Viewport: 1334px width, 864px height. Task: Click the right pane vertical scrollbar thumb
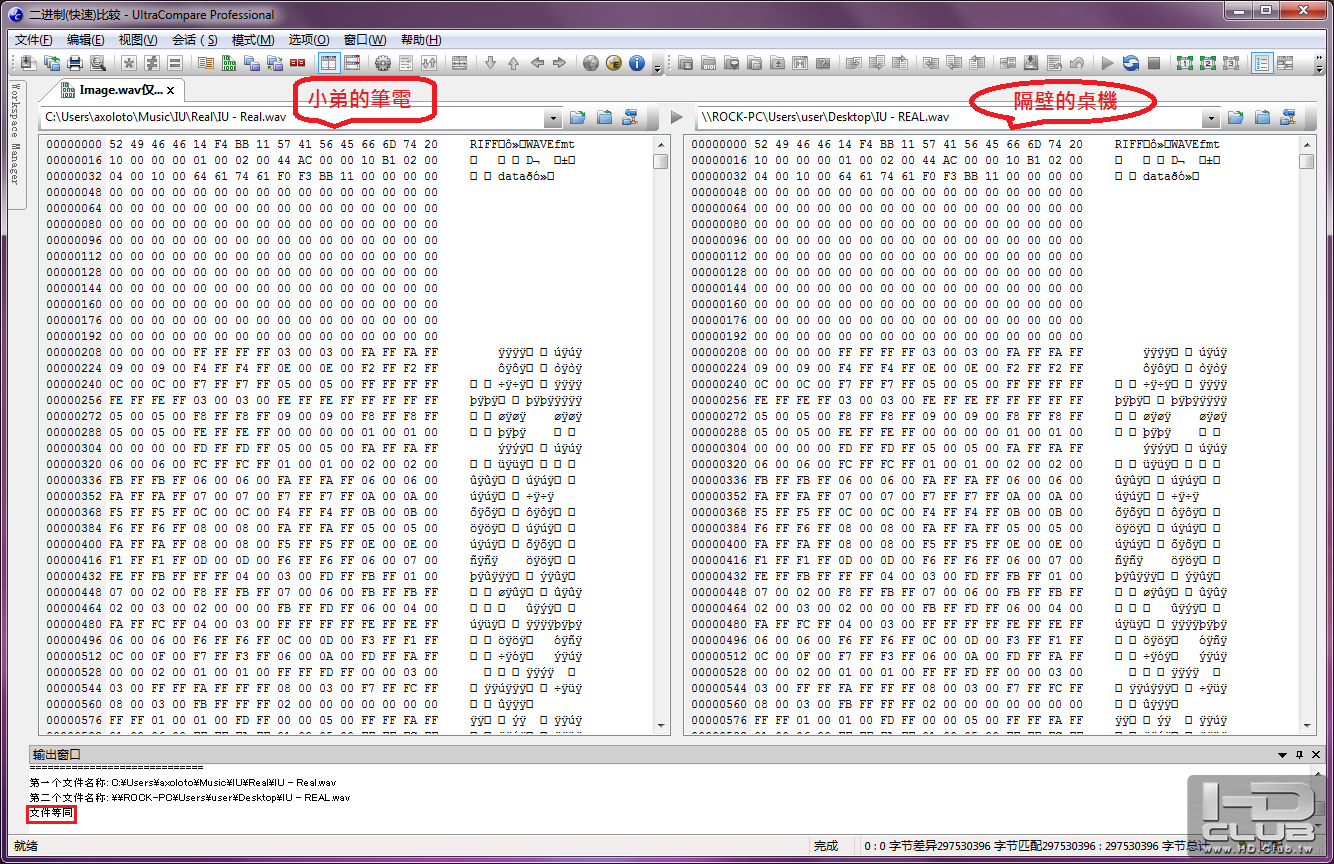1307,162
